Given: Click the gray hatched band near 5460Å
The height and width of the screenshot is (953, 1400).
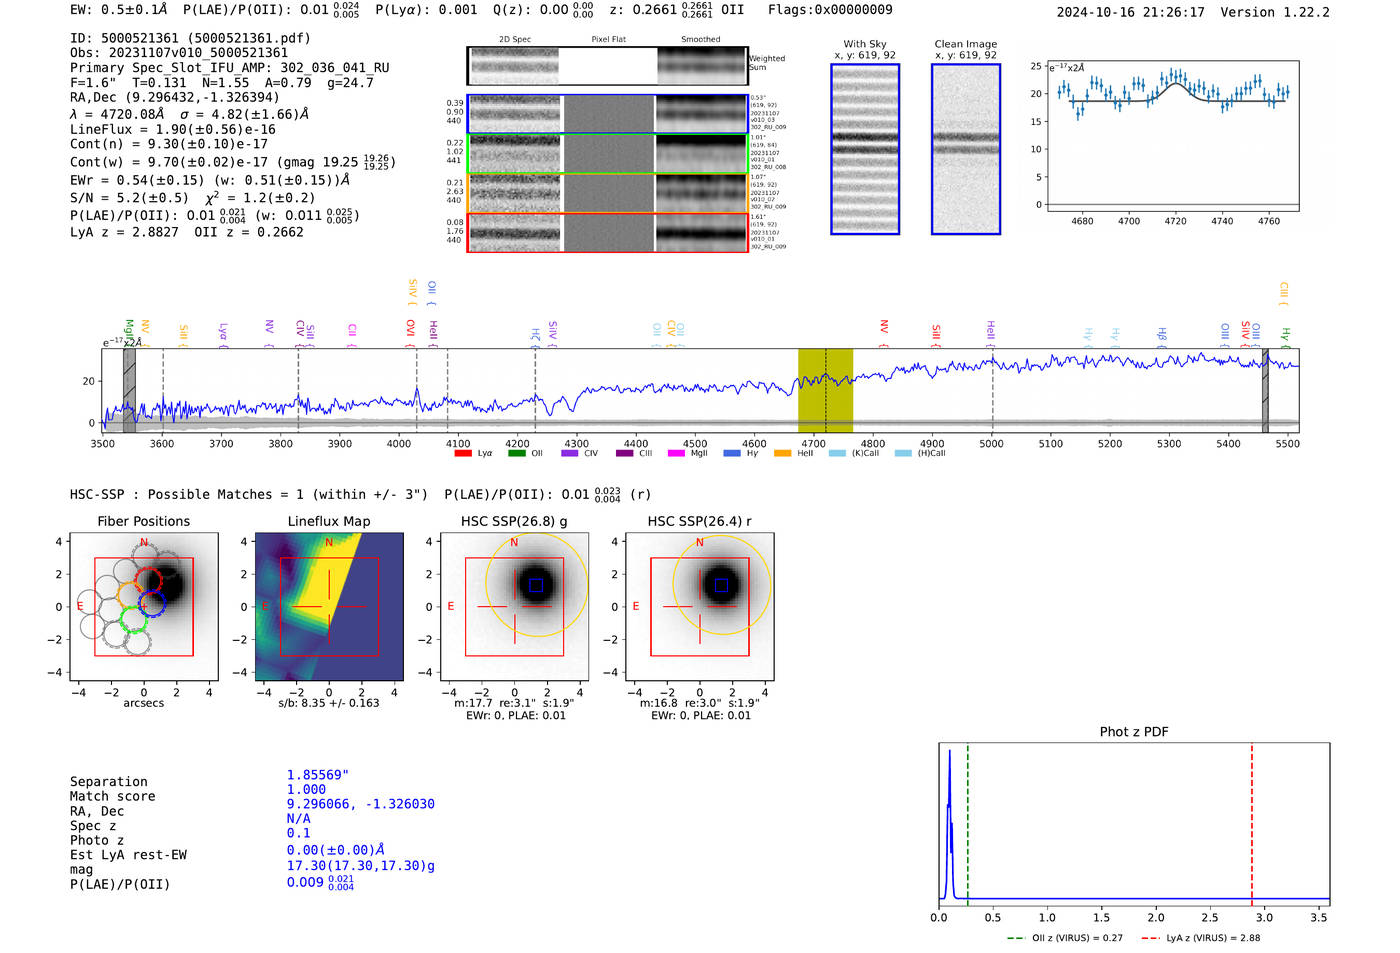Looking at the screenshot, I should tap(1265, 391).
